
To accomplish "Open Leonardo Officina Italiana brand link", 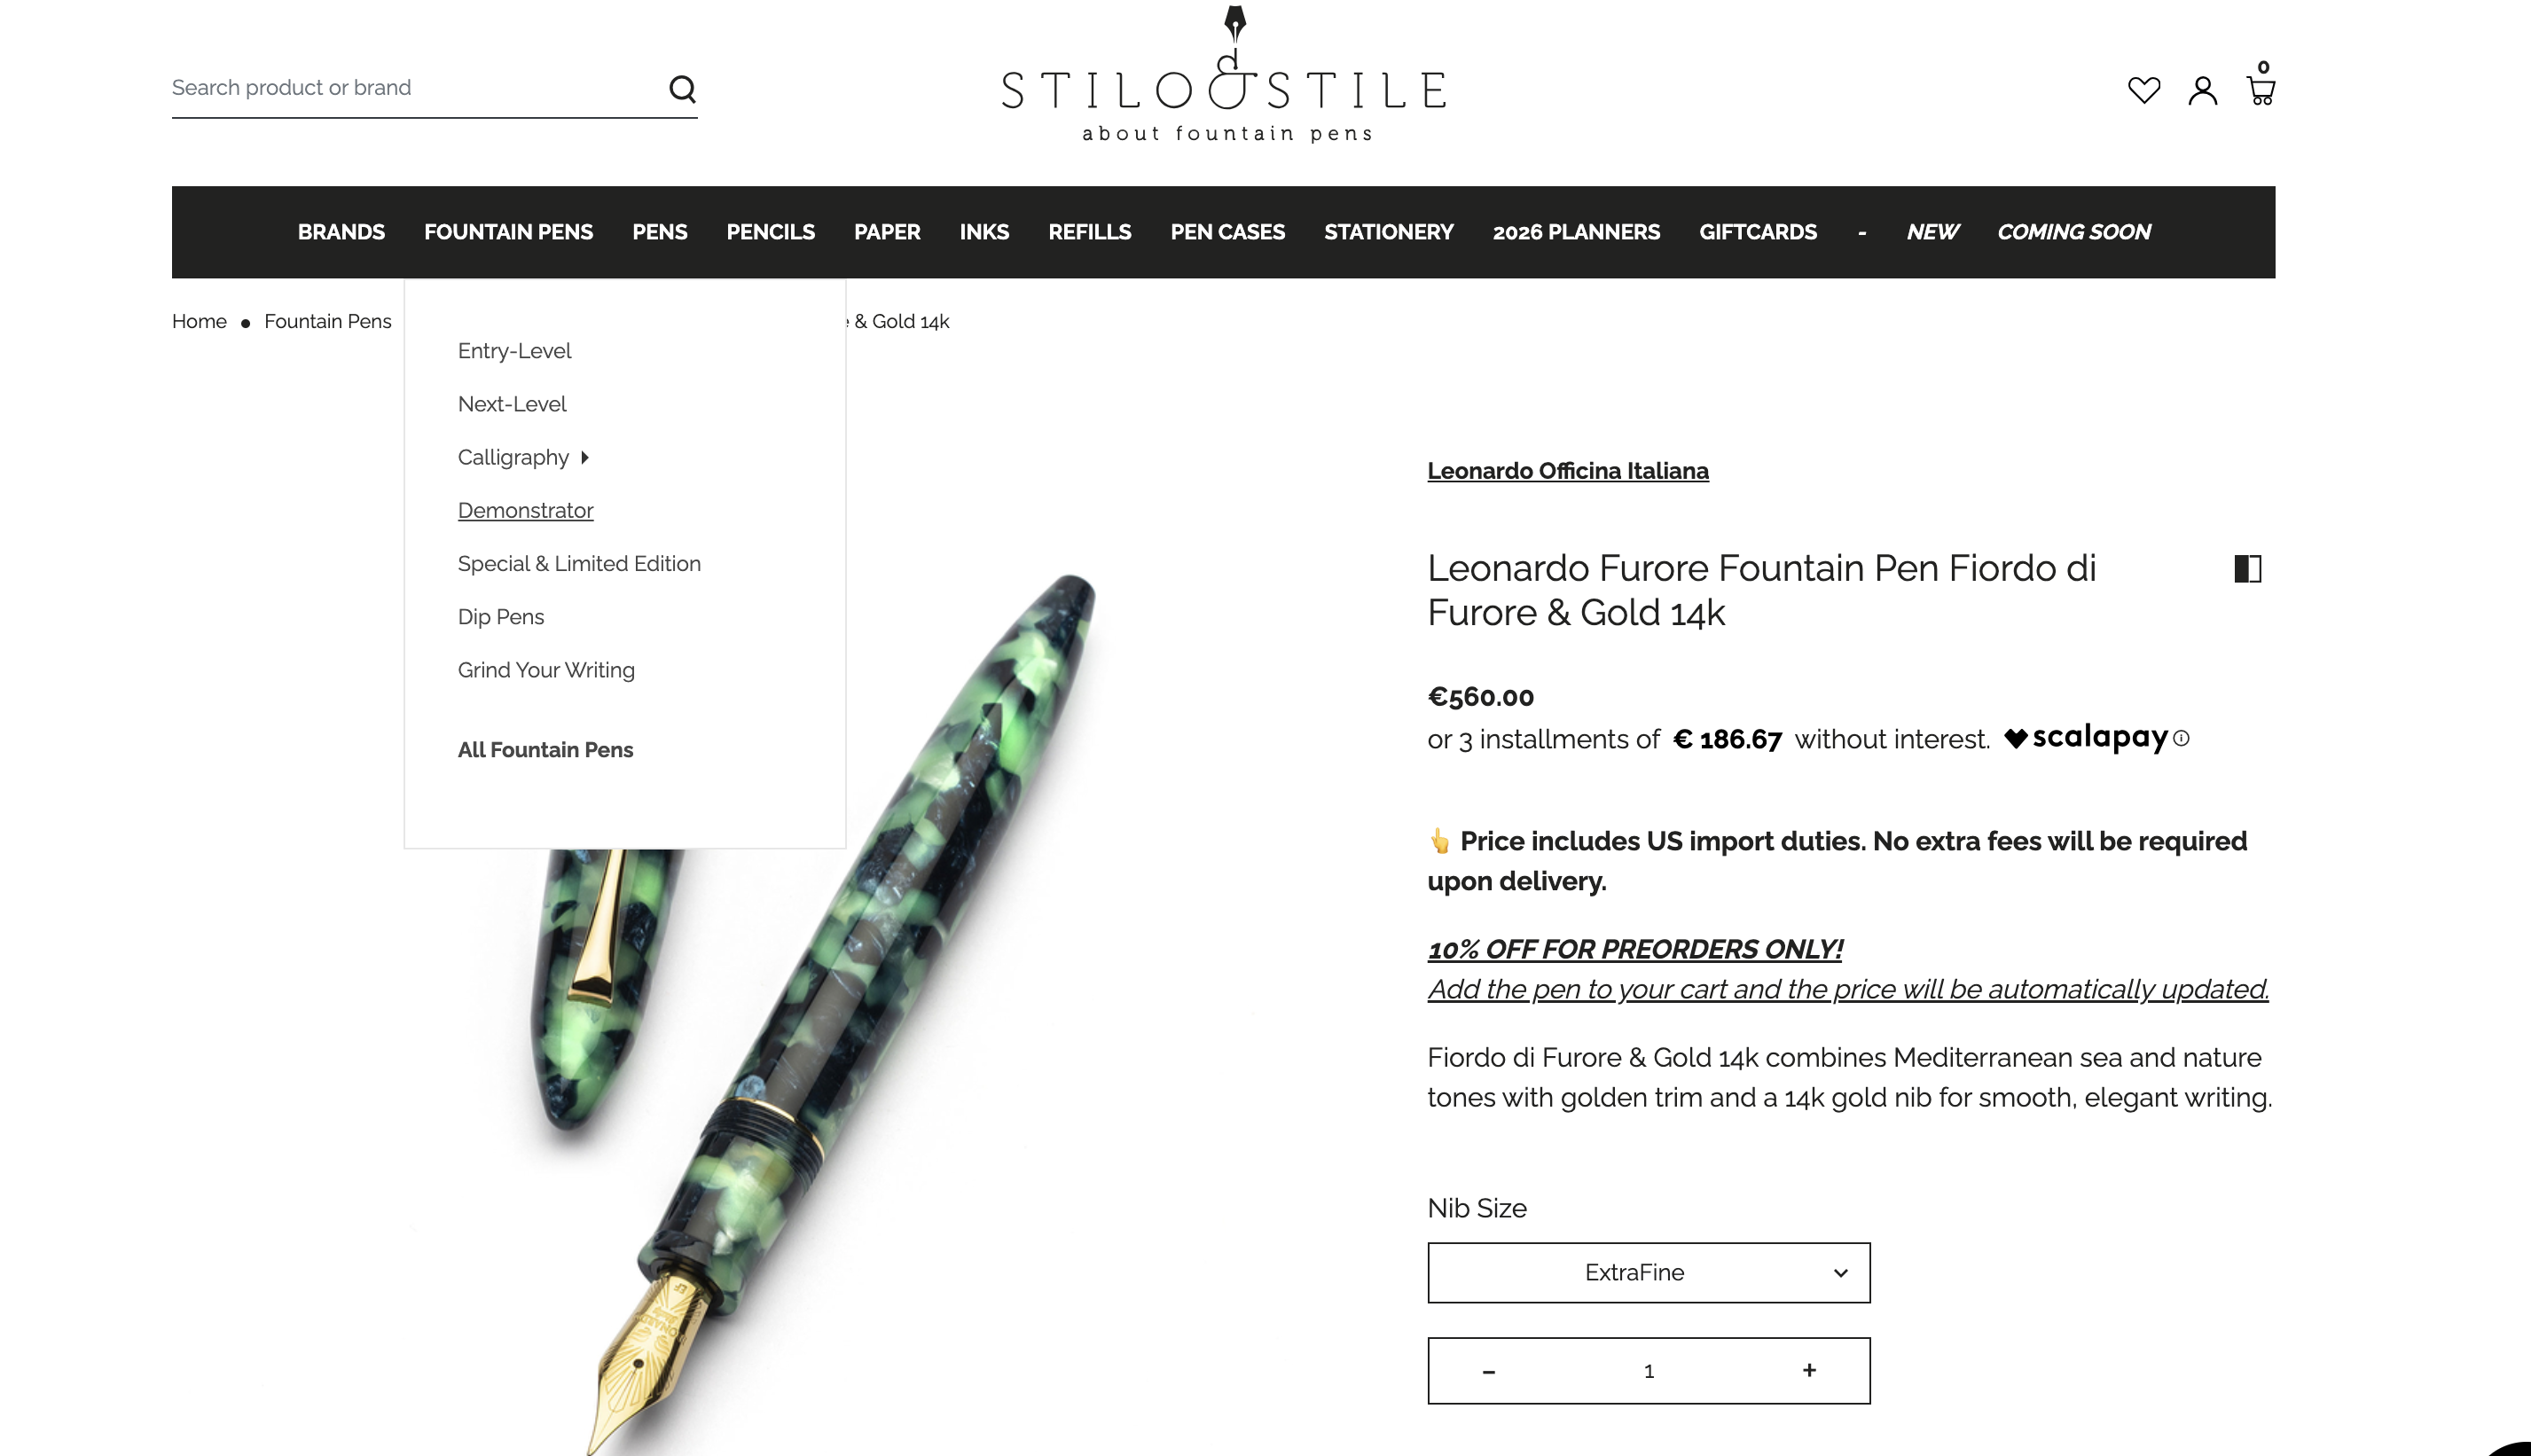I will pyautogui.click(x=1567, y=471).
